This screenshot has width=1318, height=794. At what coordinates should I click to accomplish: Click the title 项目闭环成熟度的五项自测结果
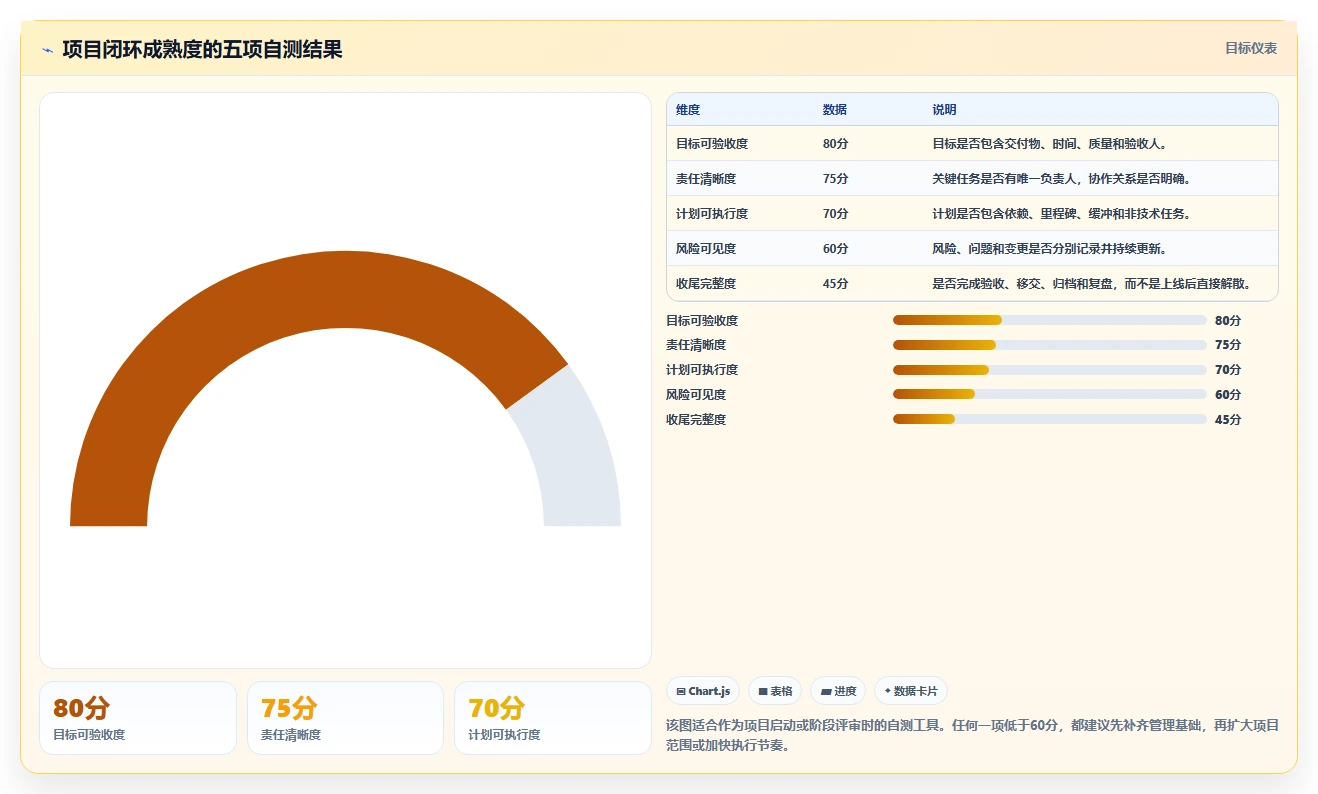202,49
